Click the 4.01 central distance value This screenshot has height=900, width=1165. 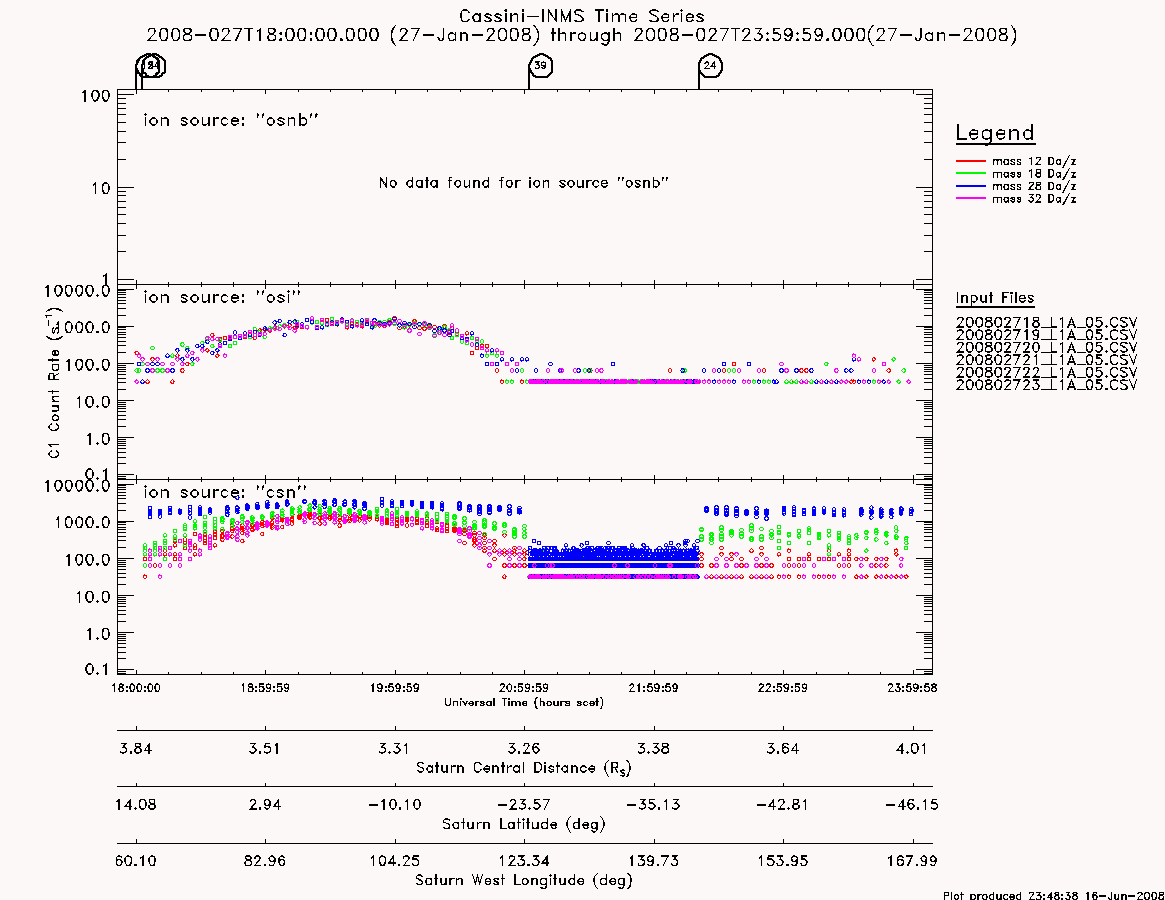pos(912,748)
